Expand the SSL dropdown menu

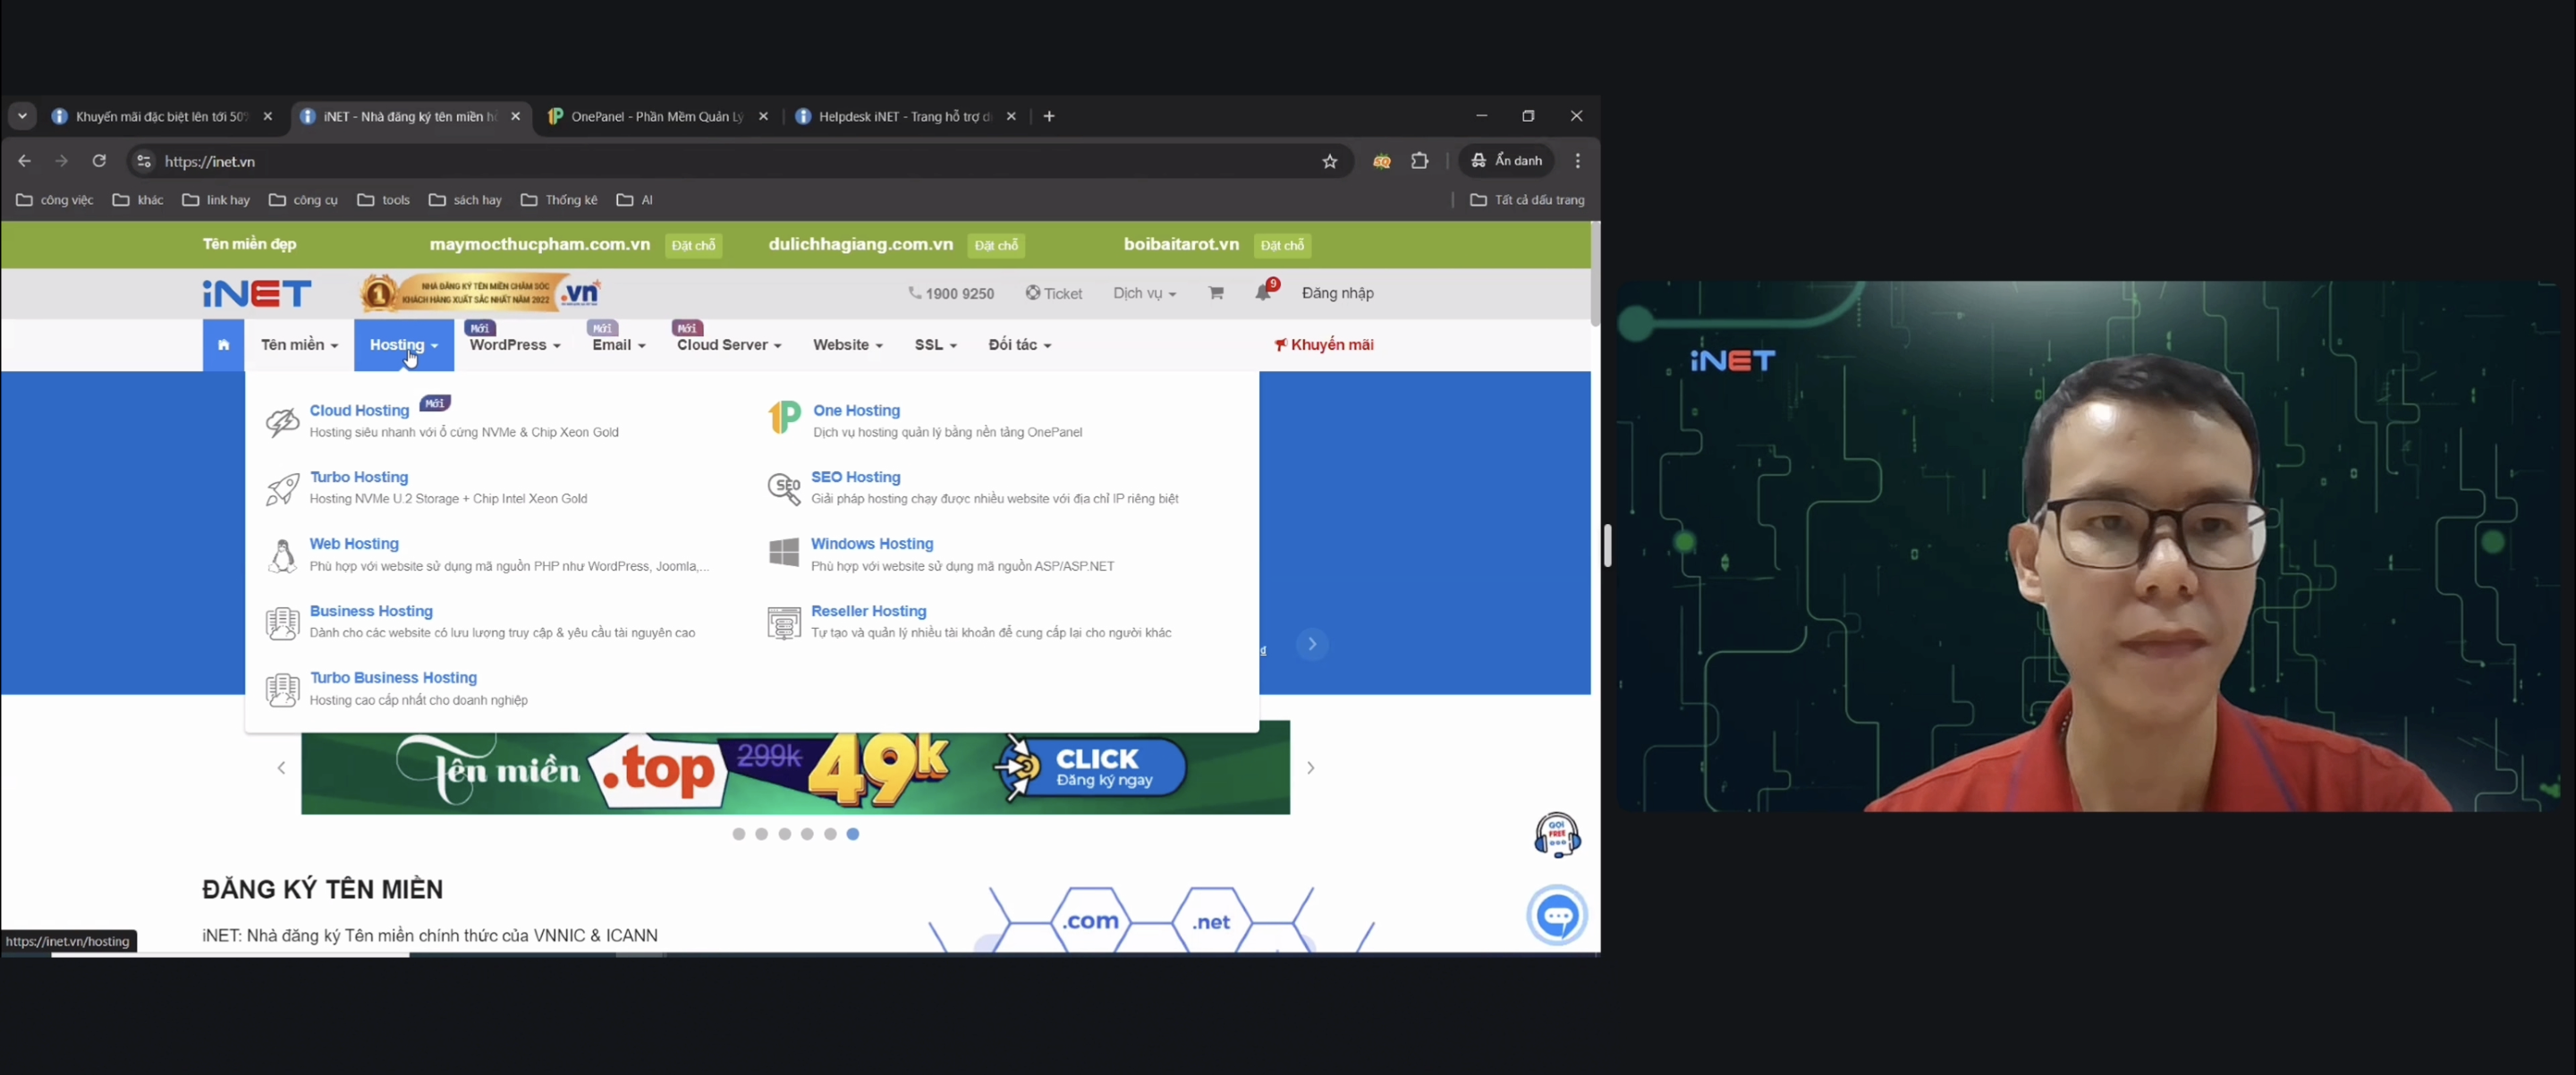click(936, 345)
